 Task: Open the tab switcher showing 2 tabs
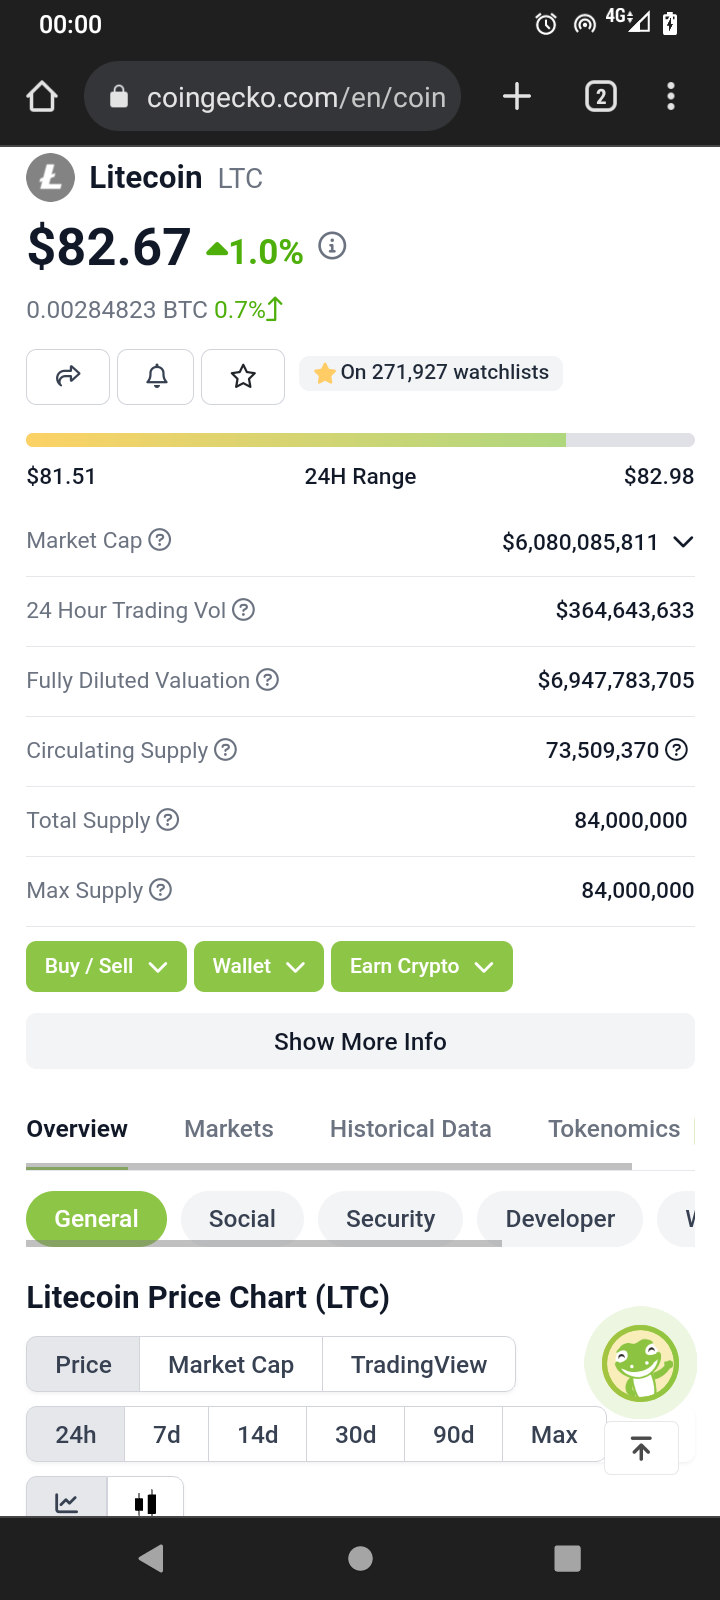[600, 97]
